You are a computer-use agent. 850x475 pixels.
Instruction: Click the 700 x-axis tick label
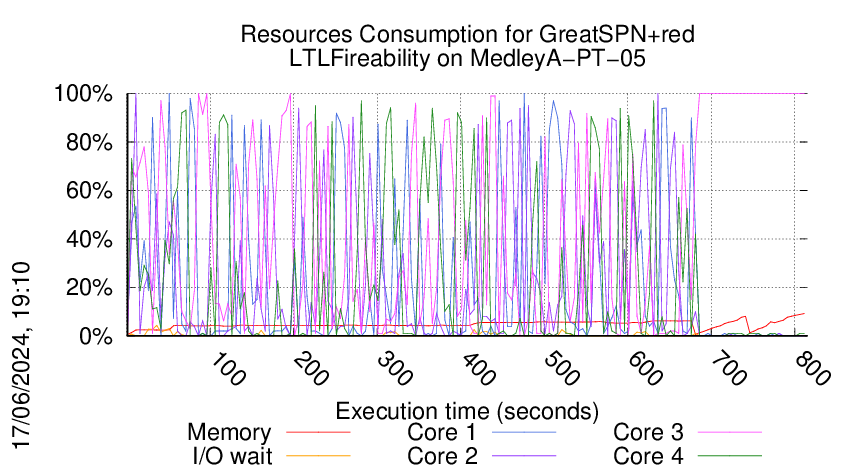[728, 369]
